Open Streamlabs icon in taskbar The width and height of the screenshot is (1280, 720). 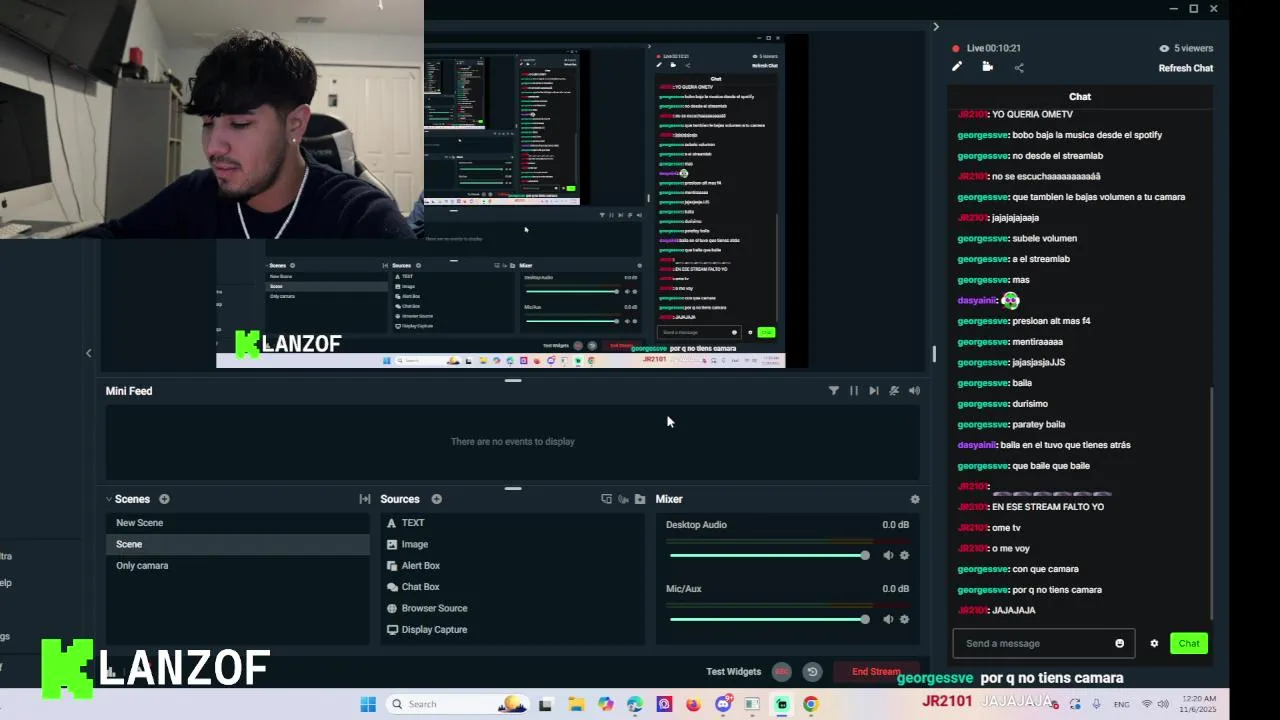[782, 704]
